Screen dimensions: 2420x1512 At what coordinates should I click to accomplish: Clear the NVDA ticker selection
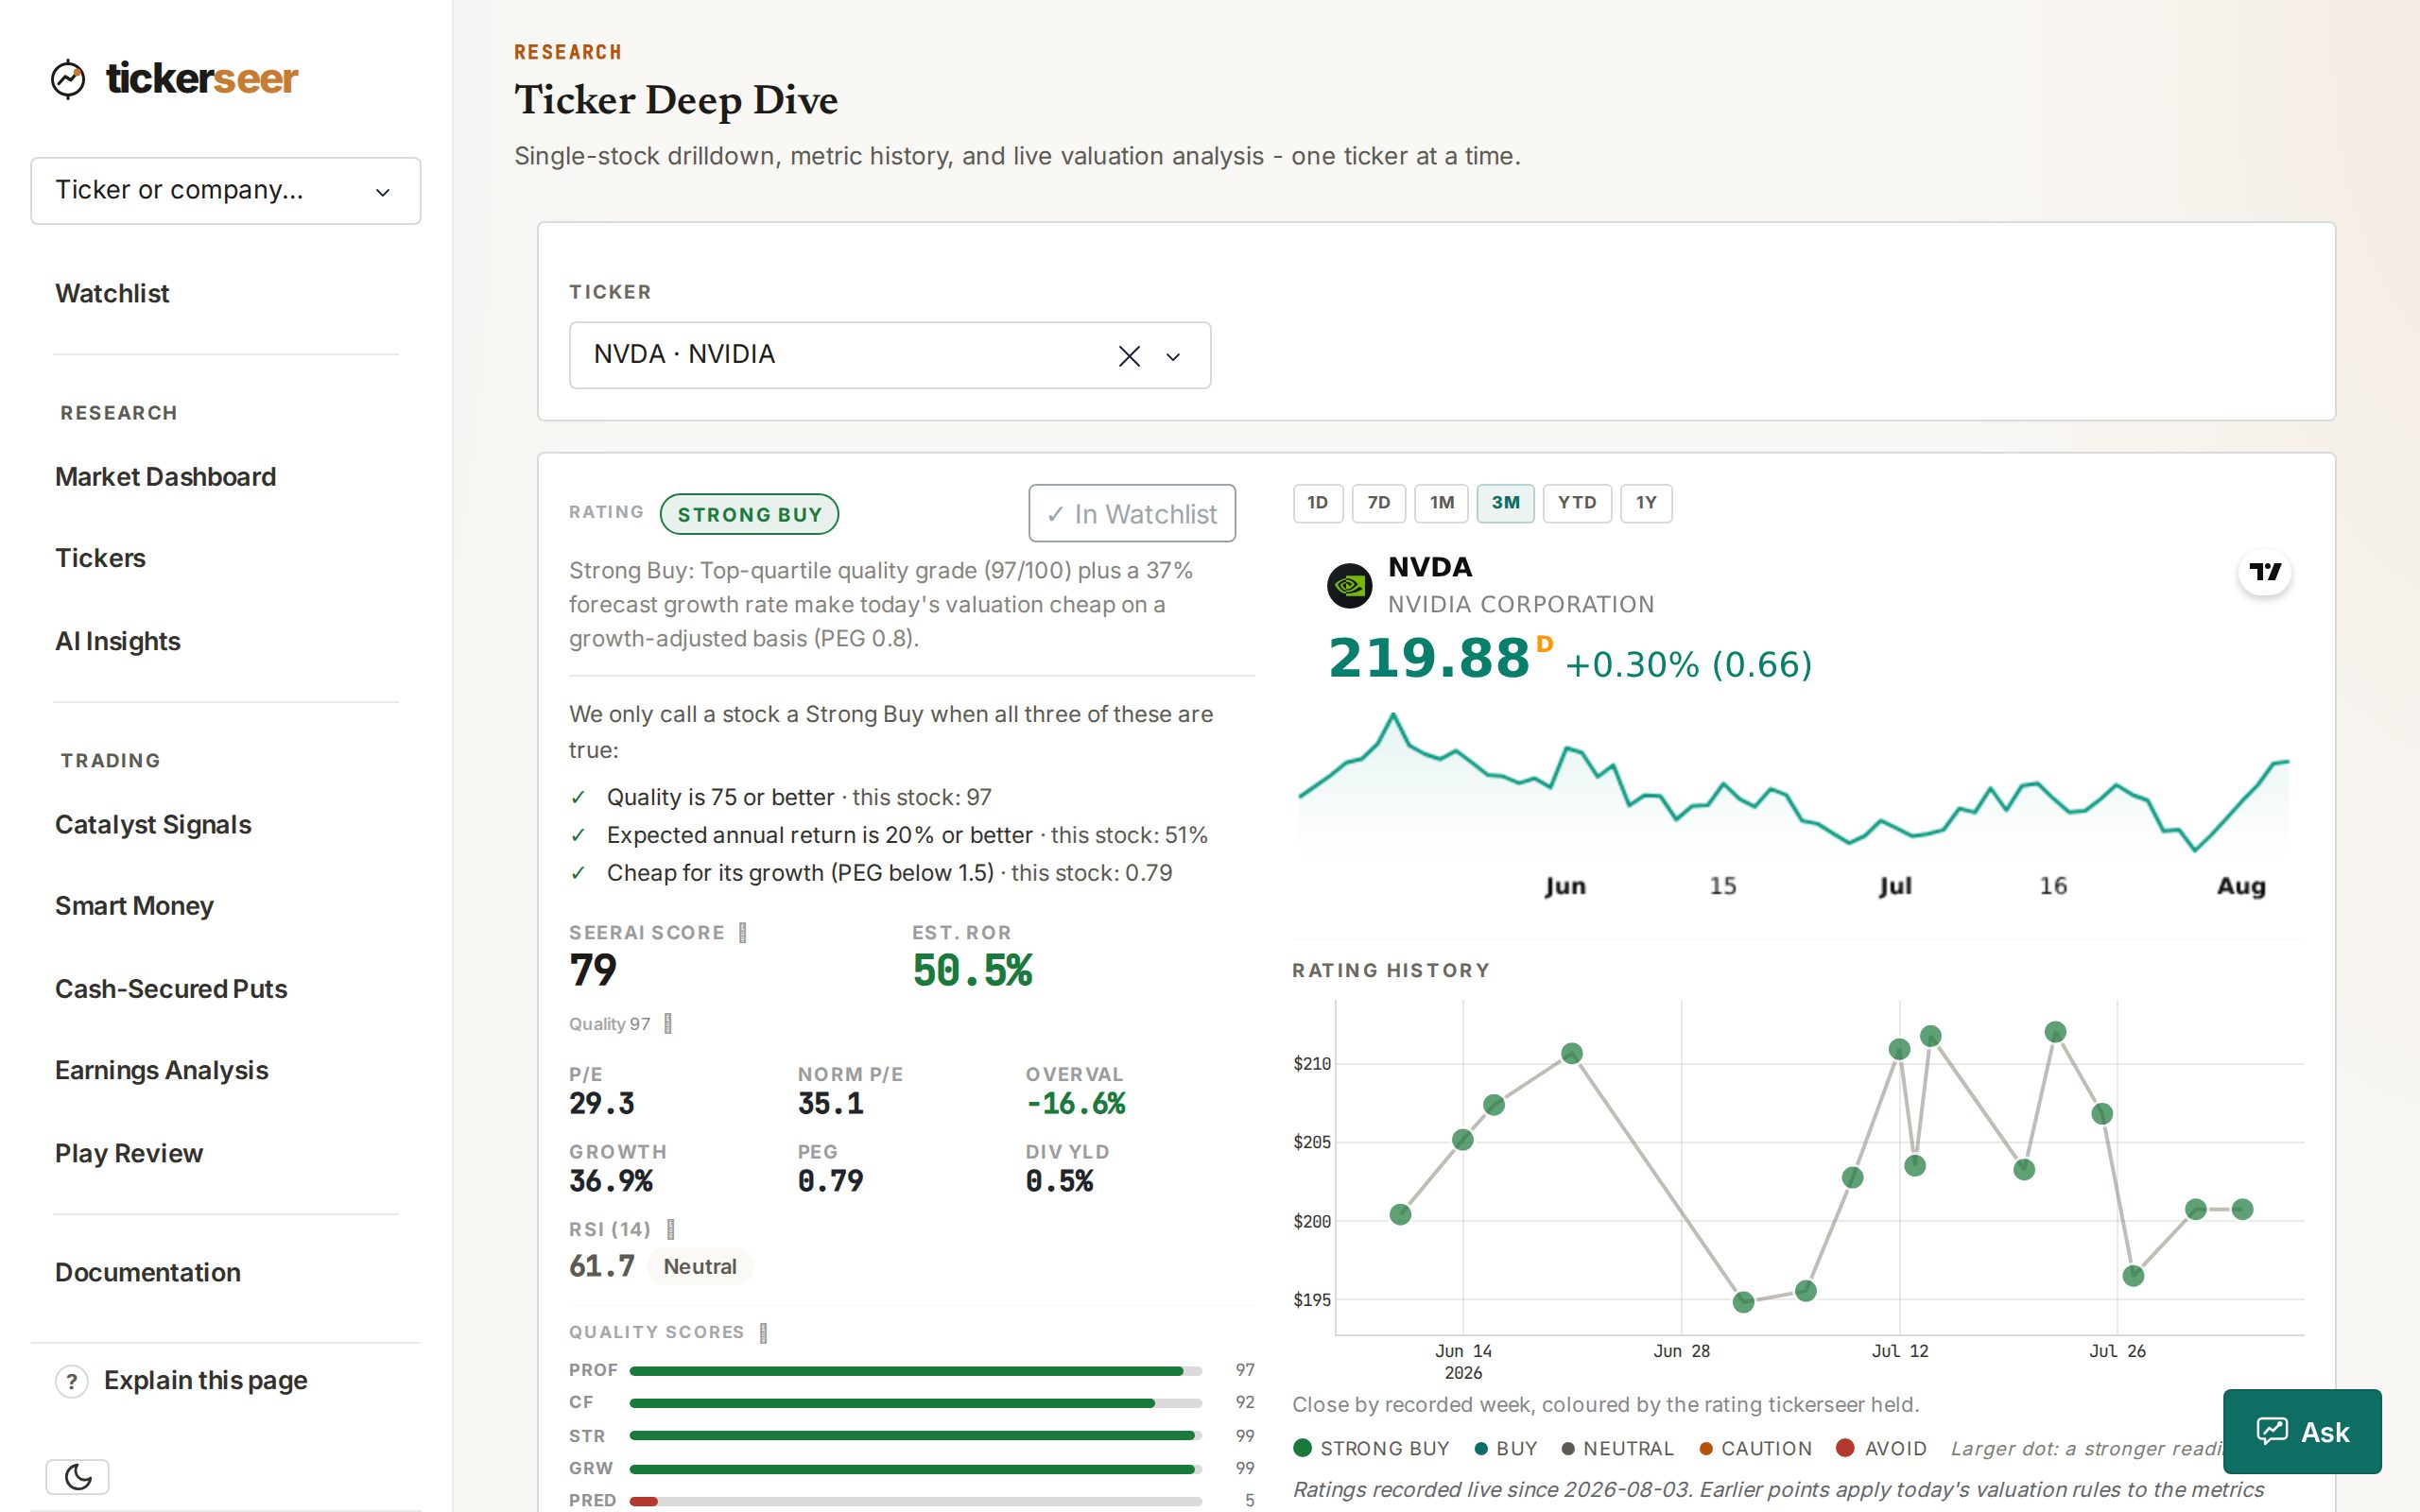[x=1129, y=356]
